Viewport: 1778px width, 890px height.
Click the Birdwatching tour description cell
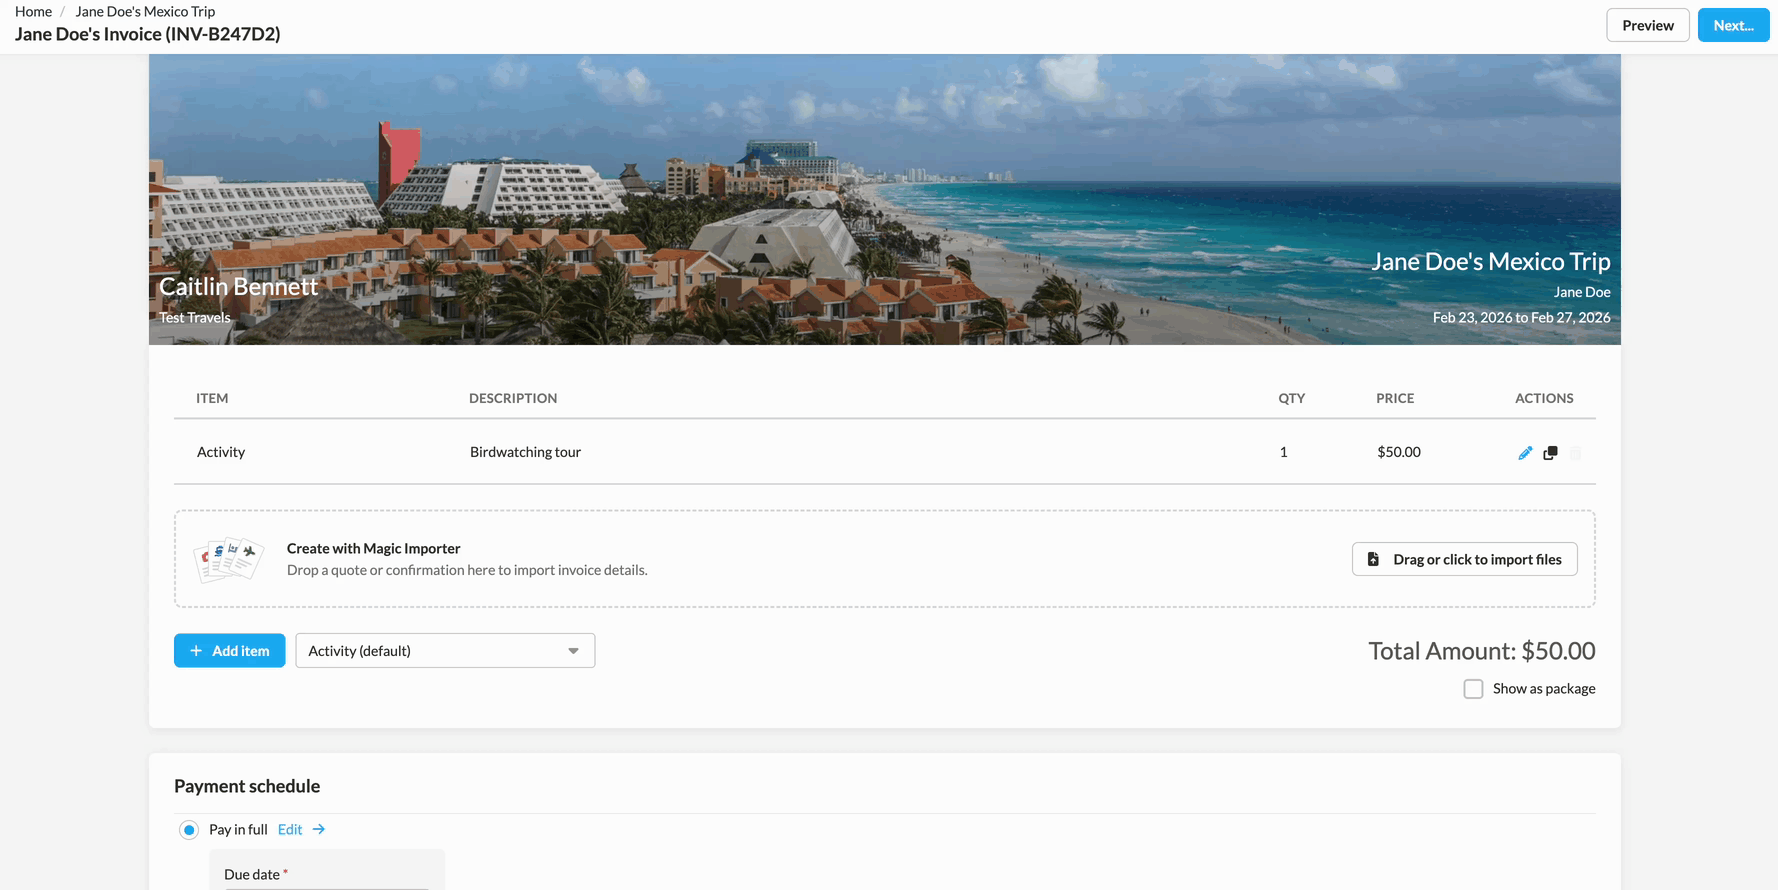click(x=525, y=452)
